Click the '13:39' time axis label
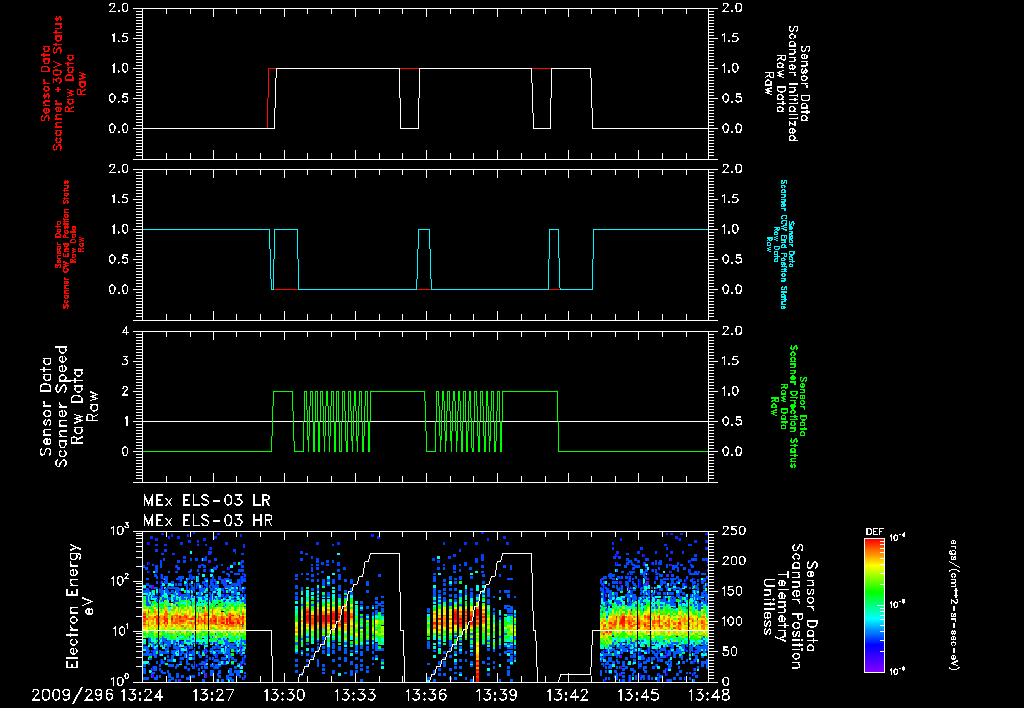Viewport: 1024px width, 708px height. pos(496,696)
